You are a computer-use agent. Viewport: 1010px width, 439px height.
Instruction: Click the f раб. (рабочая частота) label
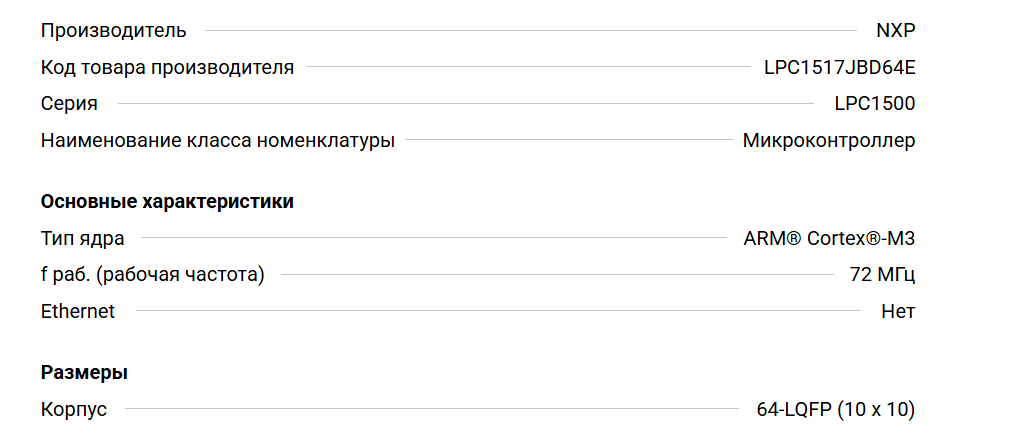click(152, 274)
